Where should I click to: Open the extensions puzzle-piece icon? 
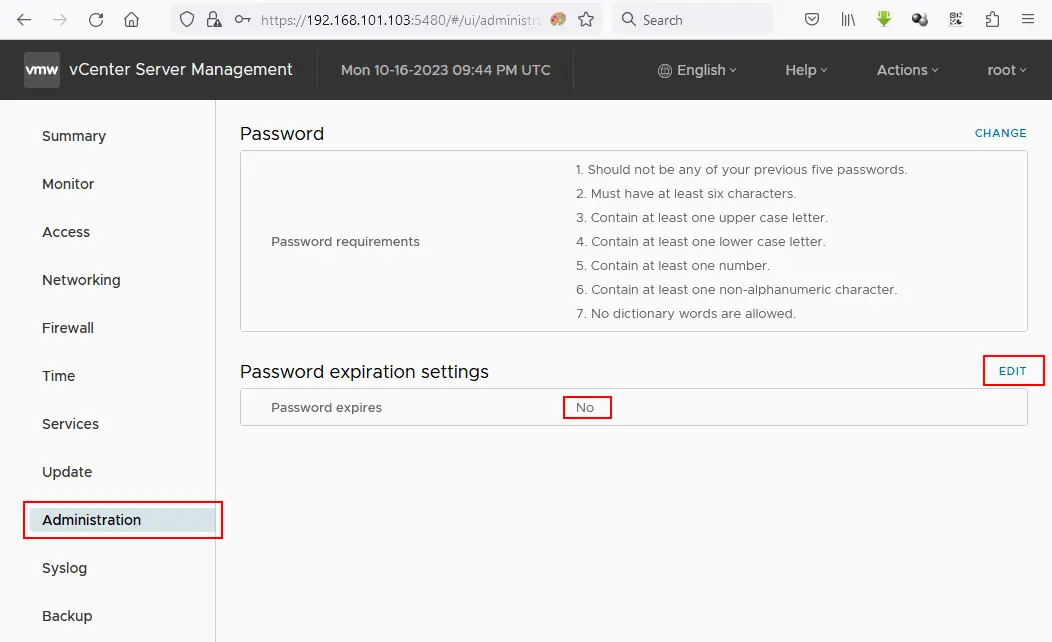tap(991, 19)
